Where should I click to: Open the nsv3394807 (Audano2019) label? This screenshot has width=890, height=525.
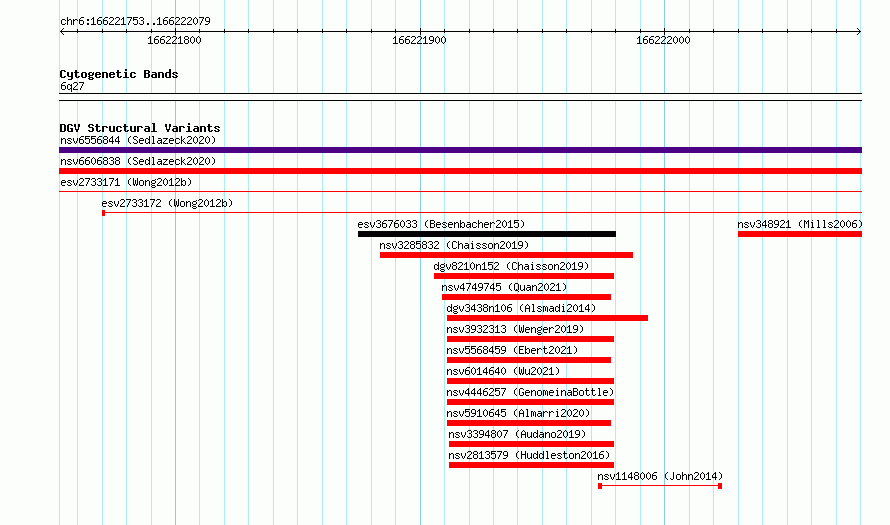pyautogui.click(x=517, y=434)
